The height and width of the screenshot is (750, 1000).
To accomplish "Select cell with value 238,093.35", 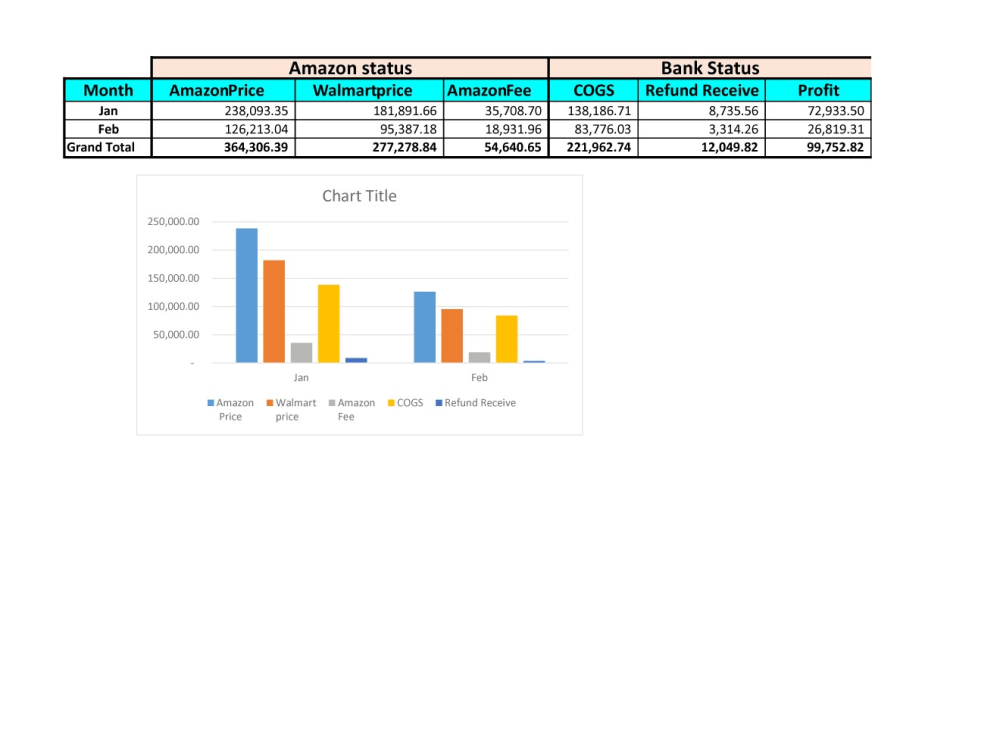I will pos(223,111).
